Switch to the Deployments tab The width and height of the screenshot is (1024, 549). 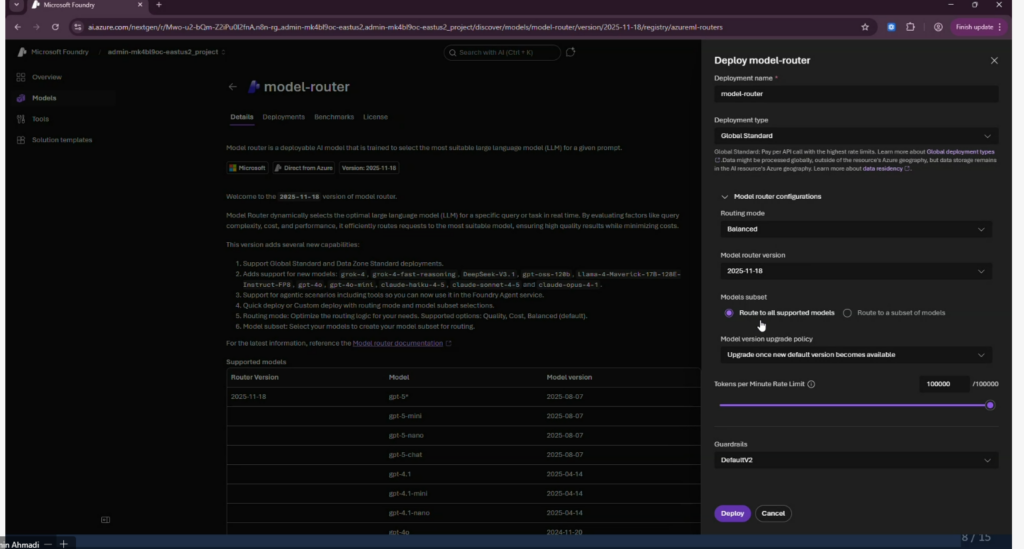coord(283,117)
